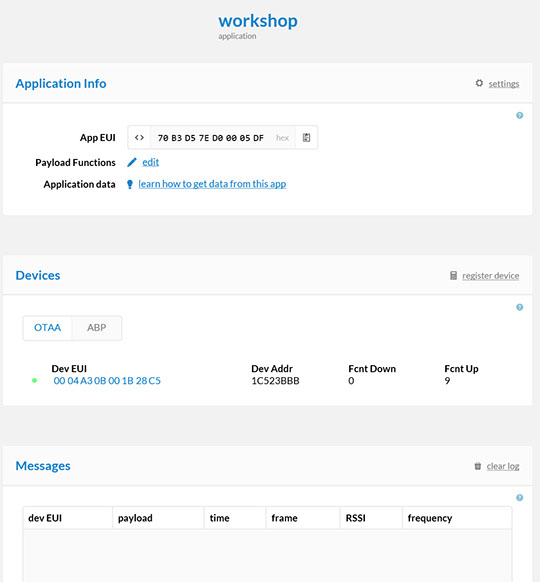
Task: Click the register device icon
Action: [x=453, y=275]
